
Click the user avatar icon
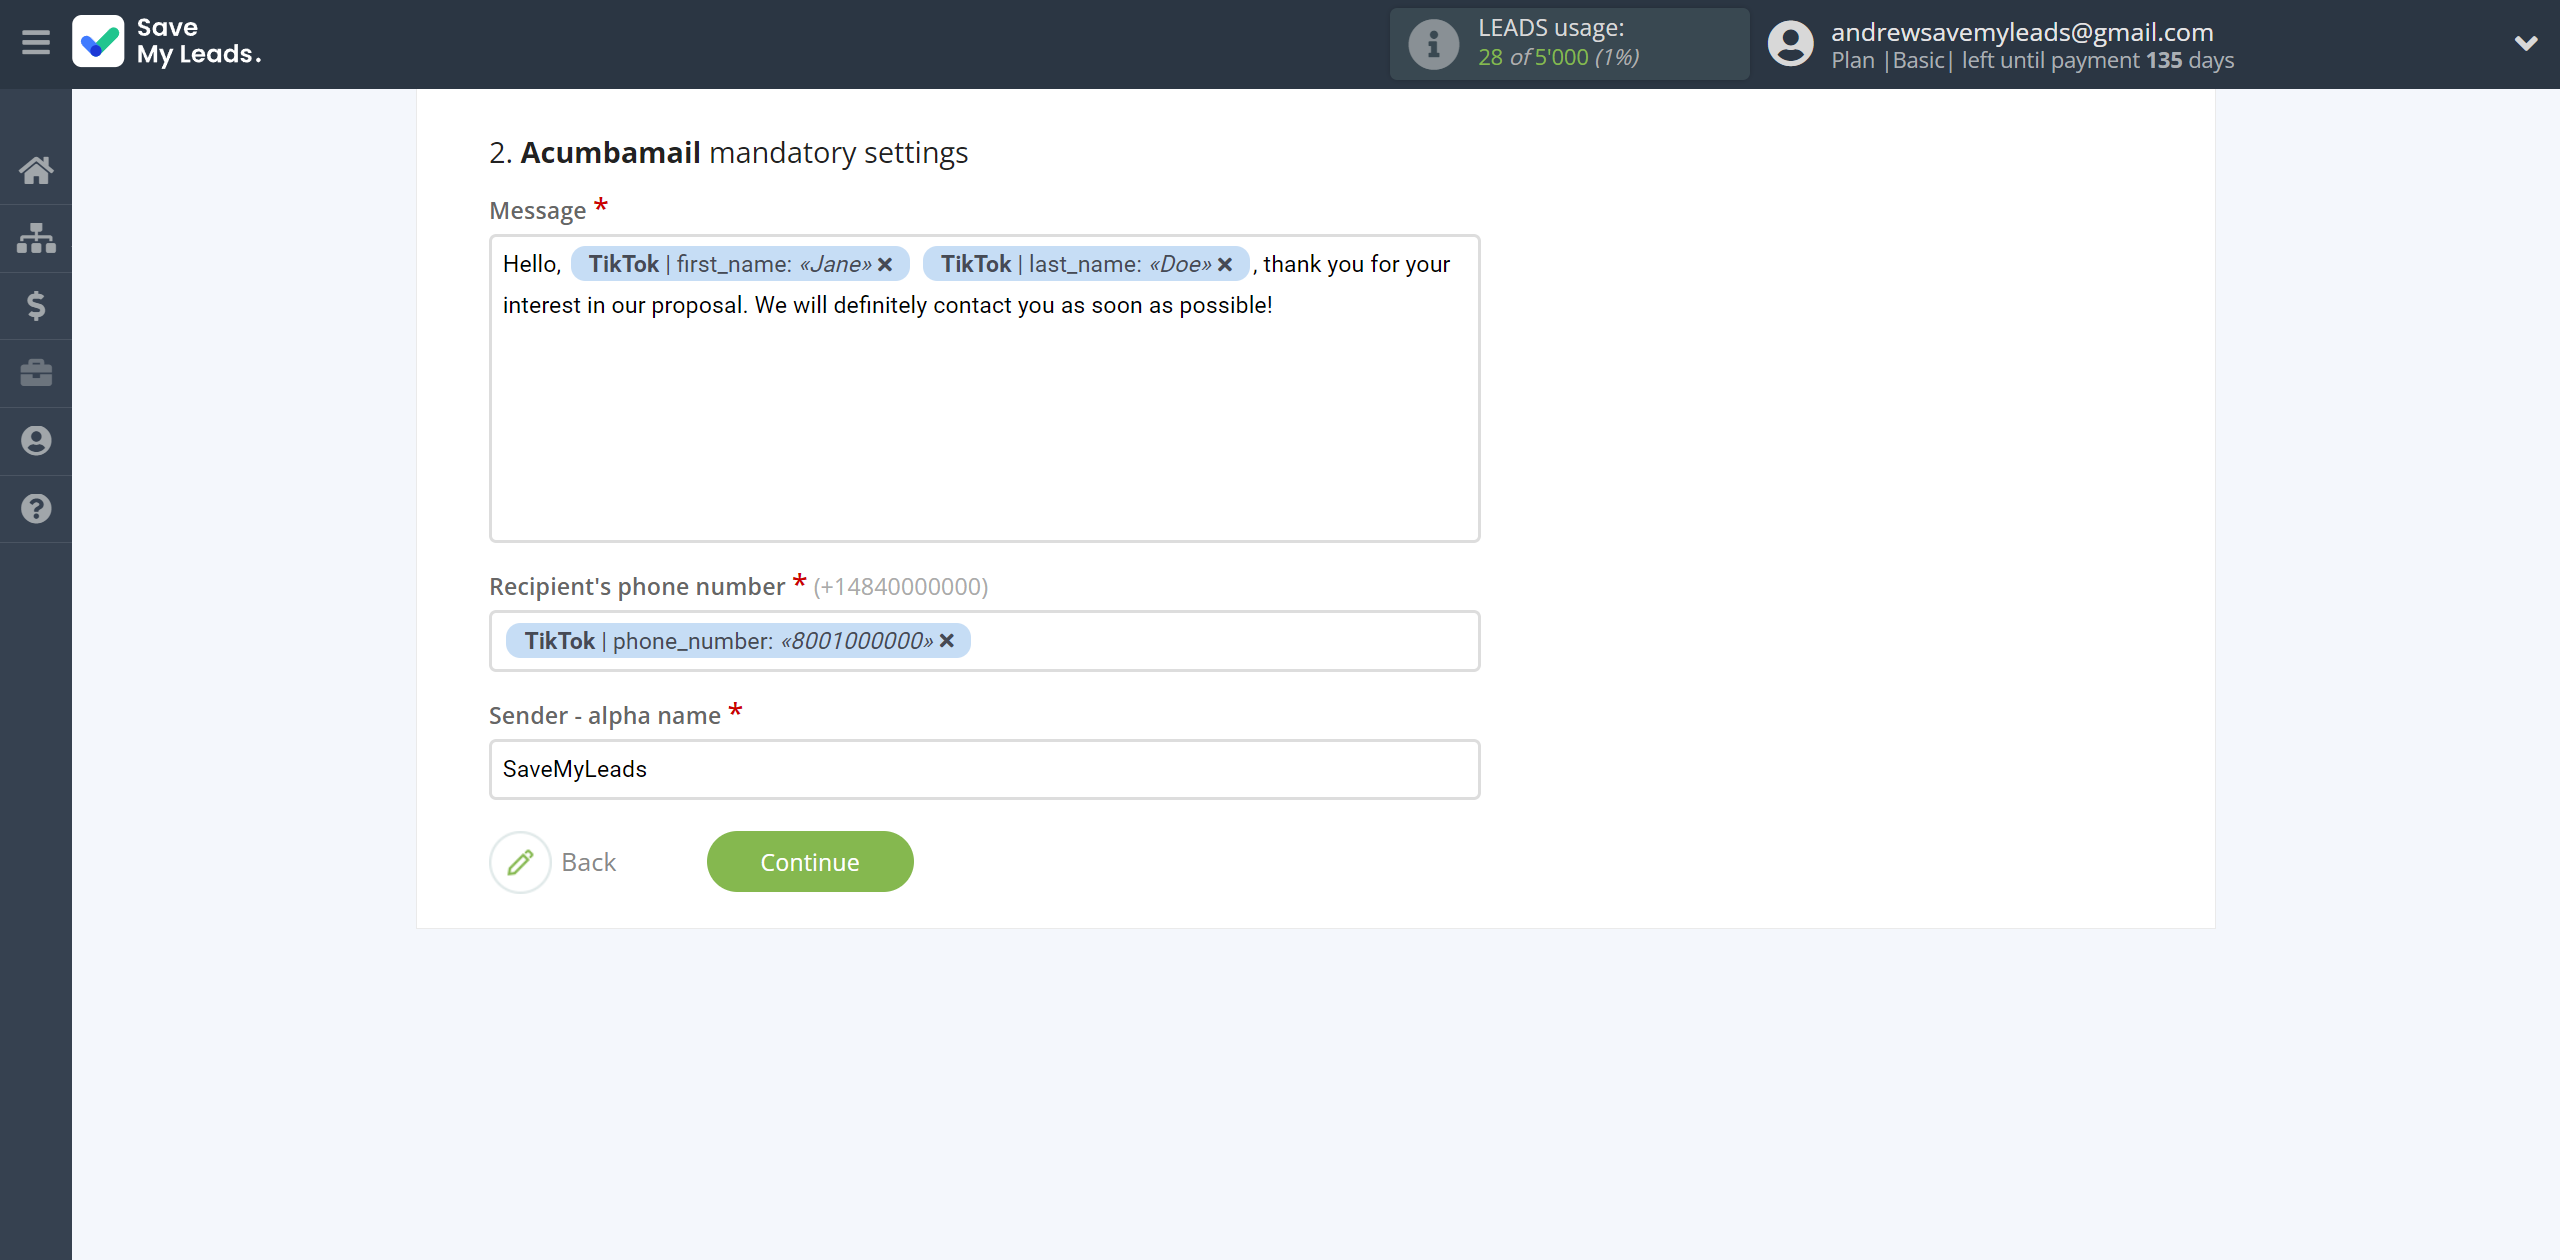point(1790,44)
